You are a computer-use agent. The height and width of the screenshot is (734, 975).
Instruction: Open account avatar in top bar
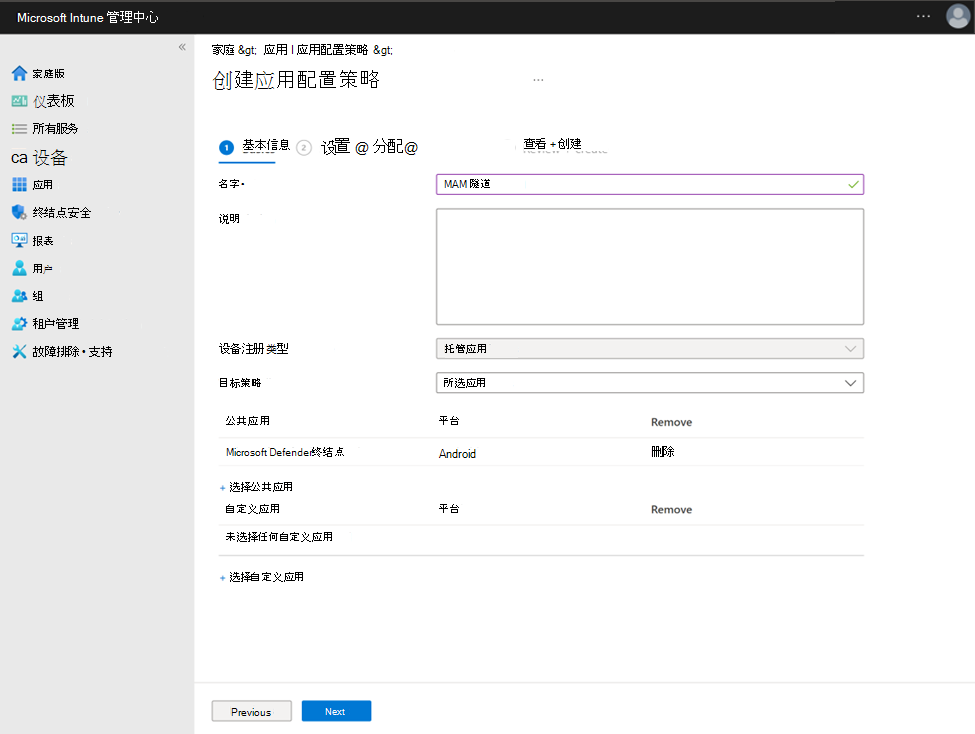pos(958,17)
